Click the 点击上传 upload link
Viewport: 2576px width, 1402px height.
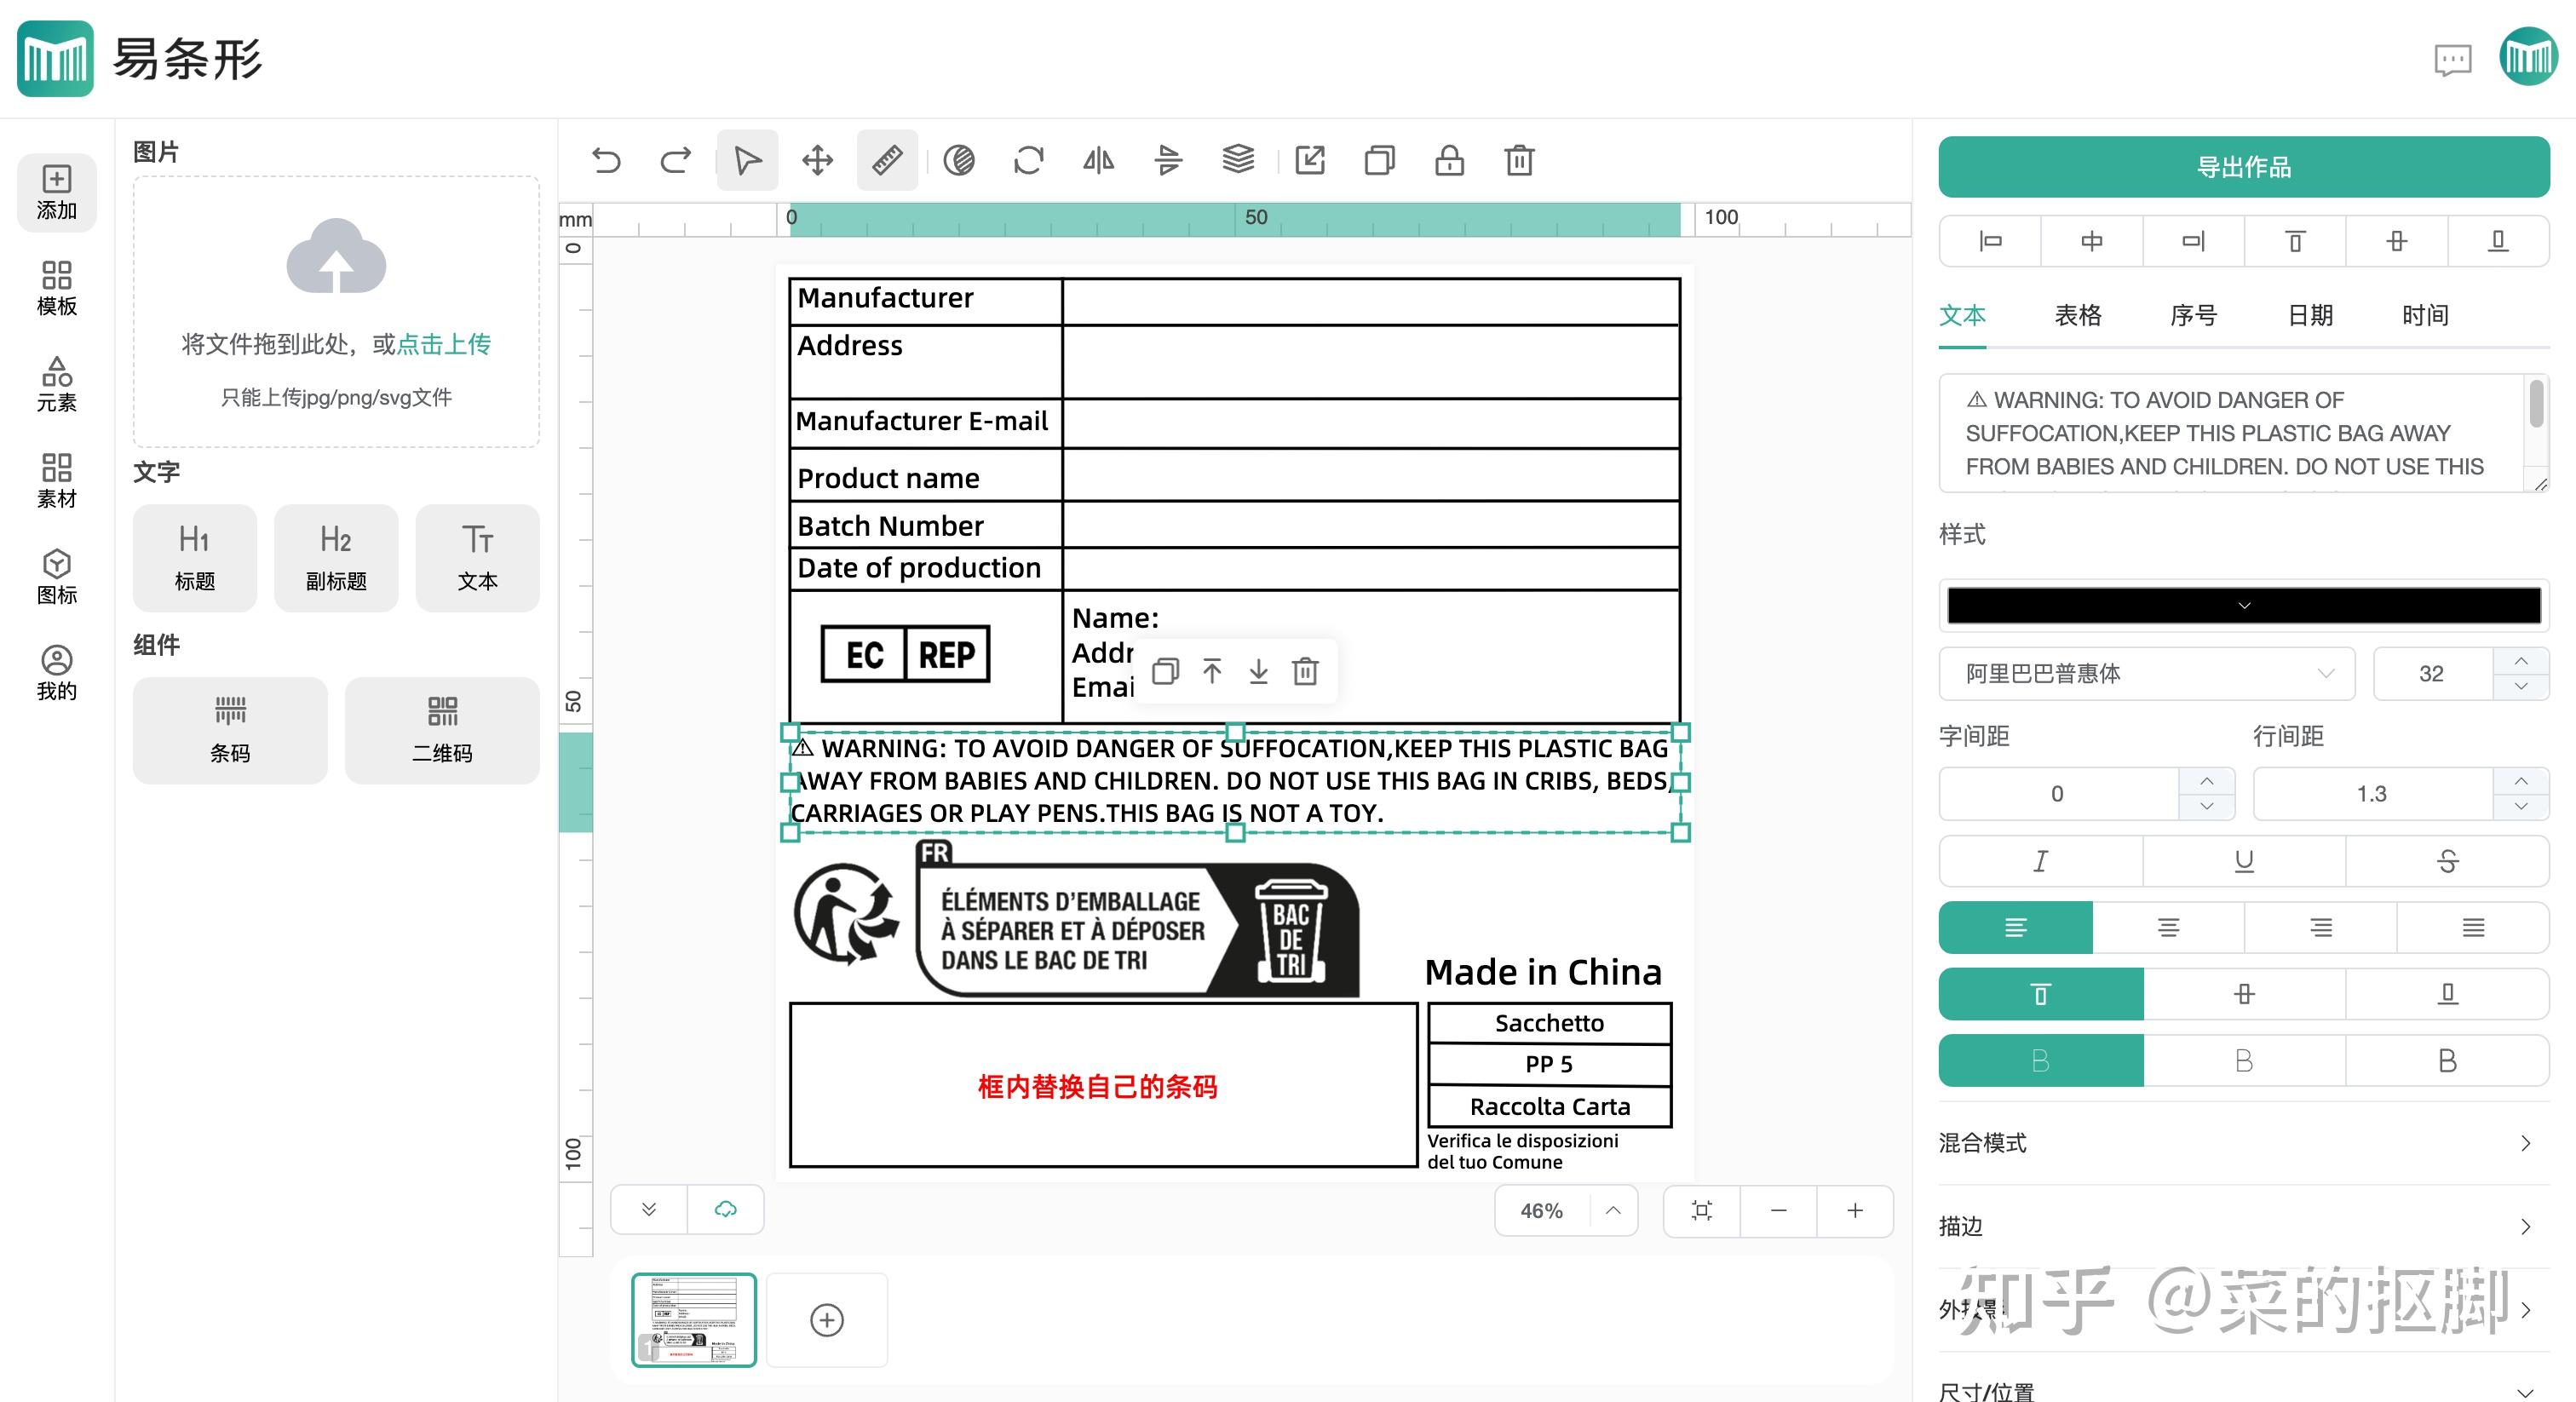tap(444, 344)
